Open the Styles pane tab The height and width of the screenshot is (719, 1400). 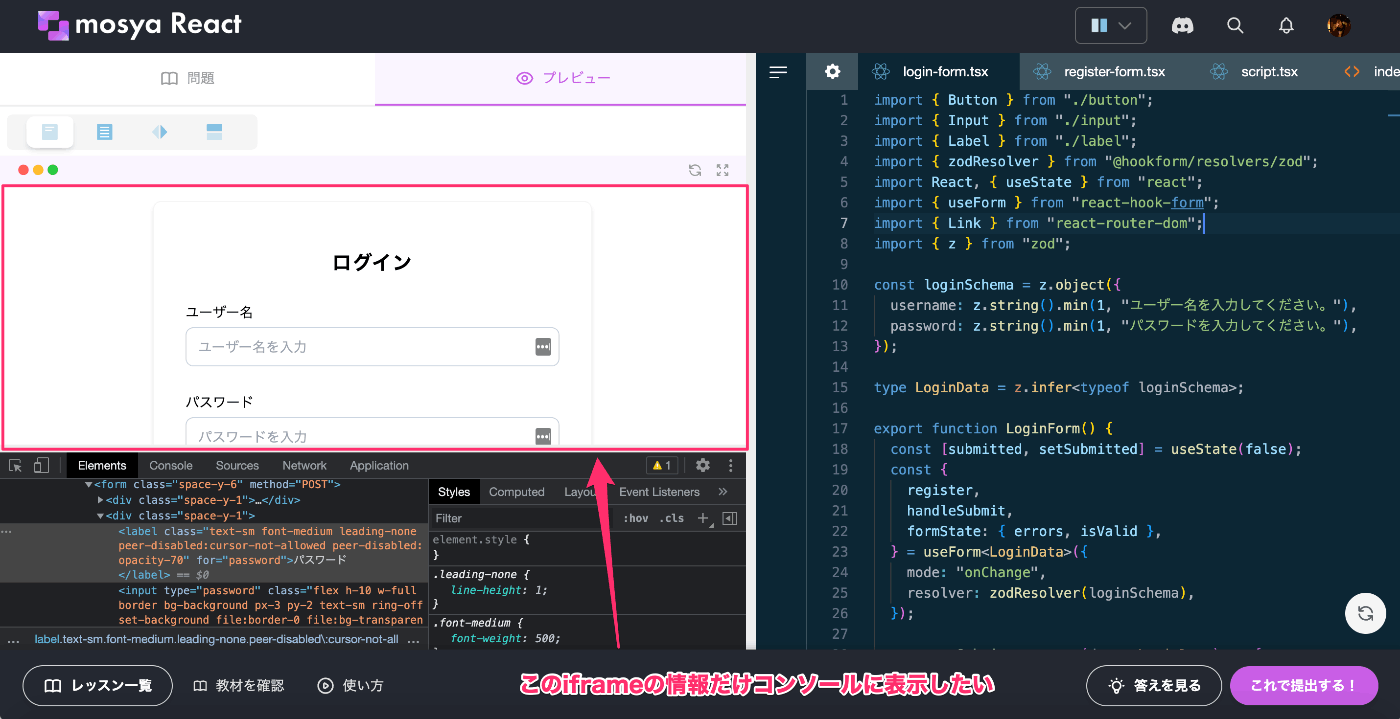coord(454,492)
